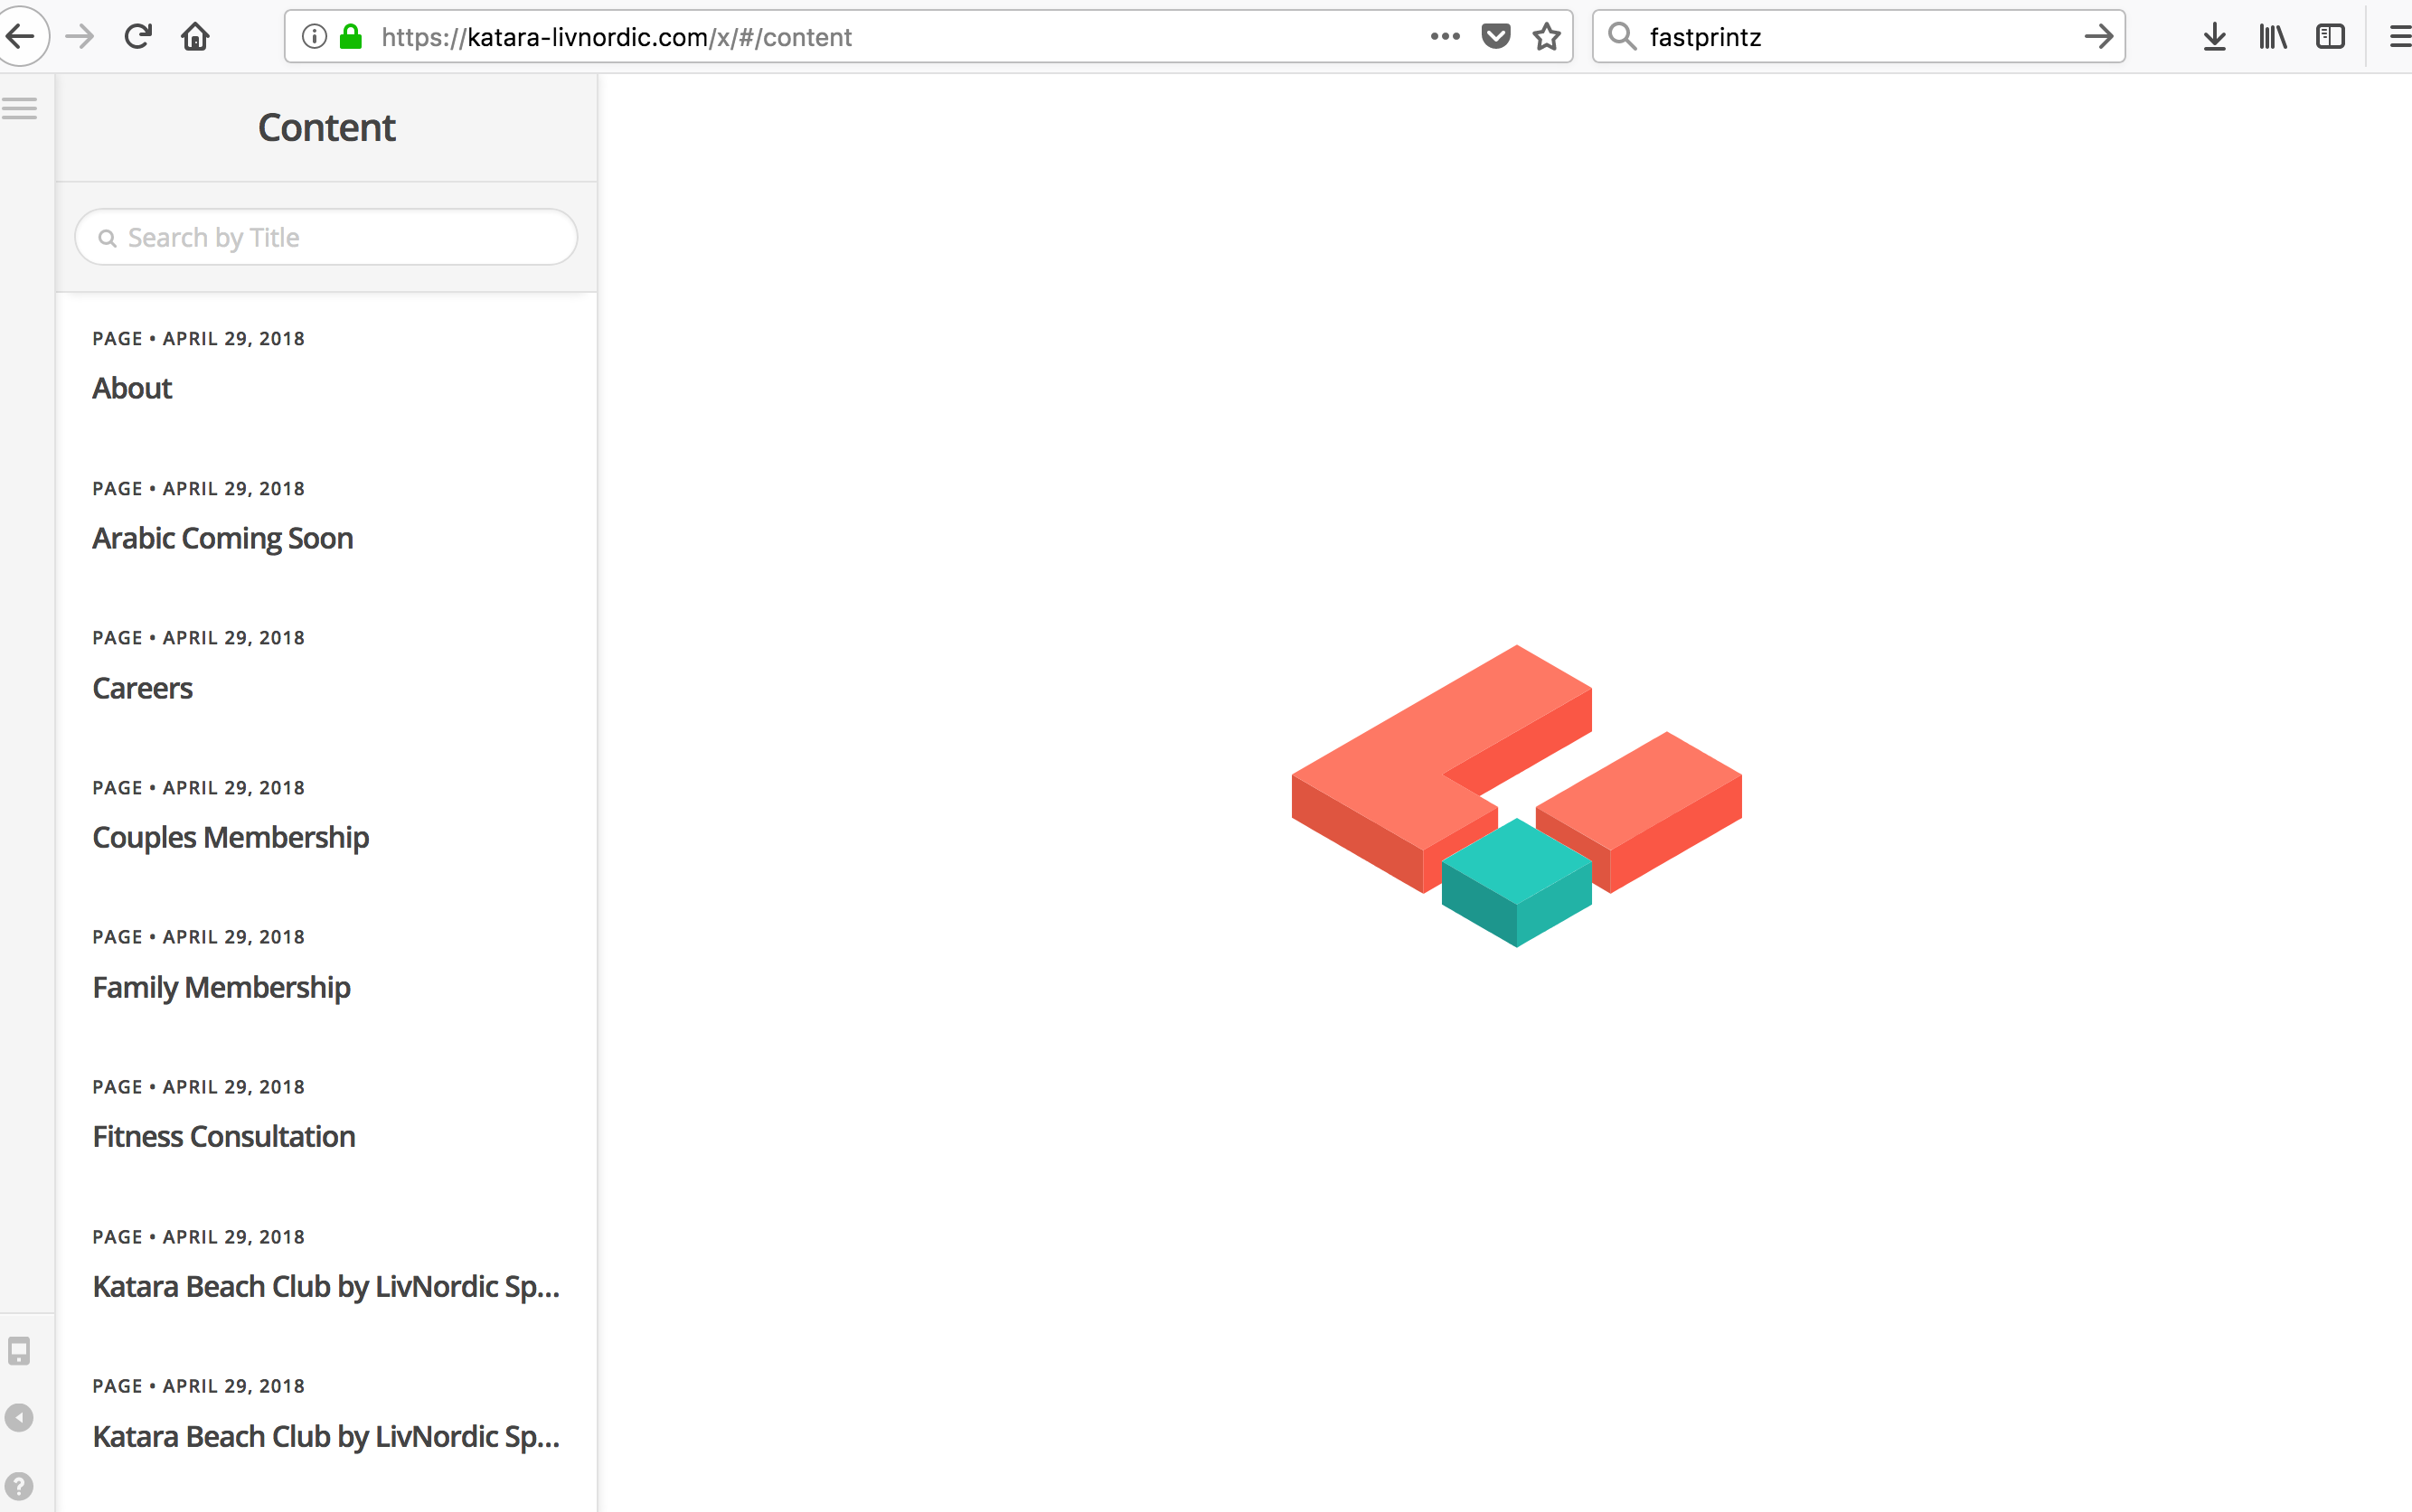
Task: Collapse sidebar with the round arrow icon
Action: [x=19, y=1418]
